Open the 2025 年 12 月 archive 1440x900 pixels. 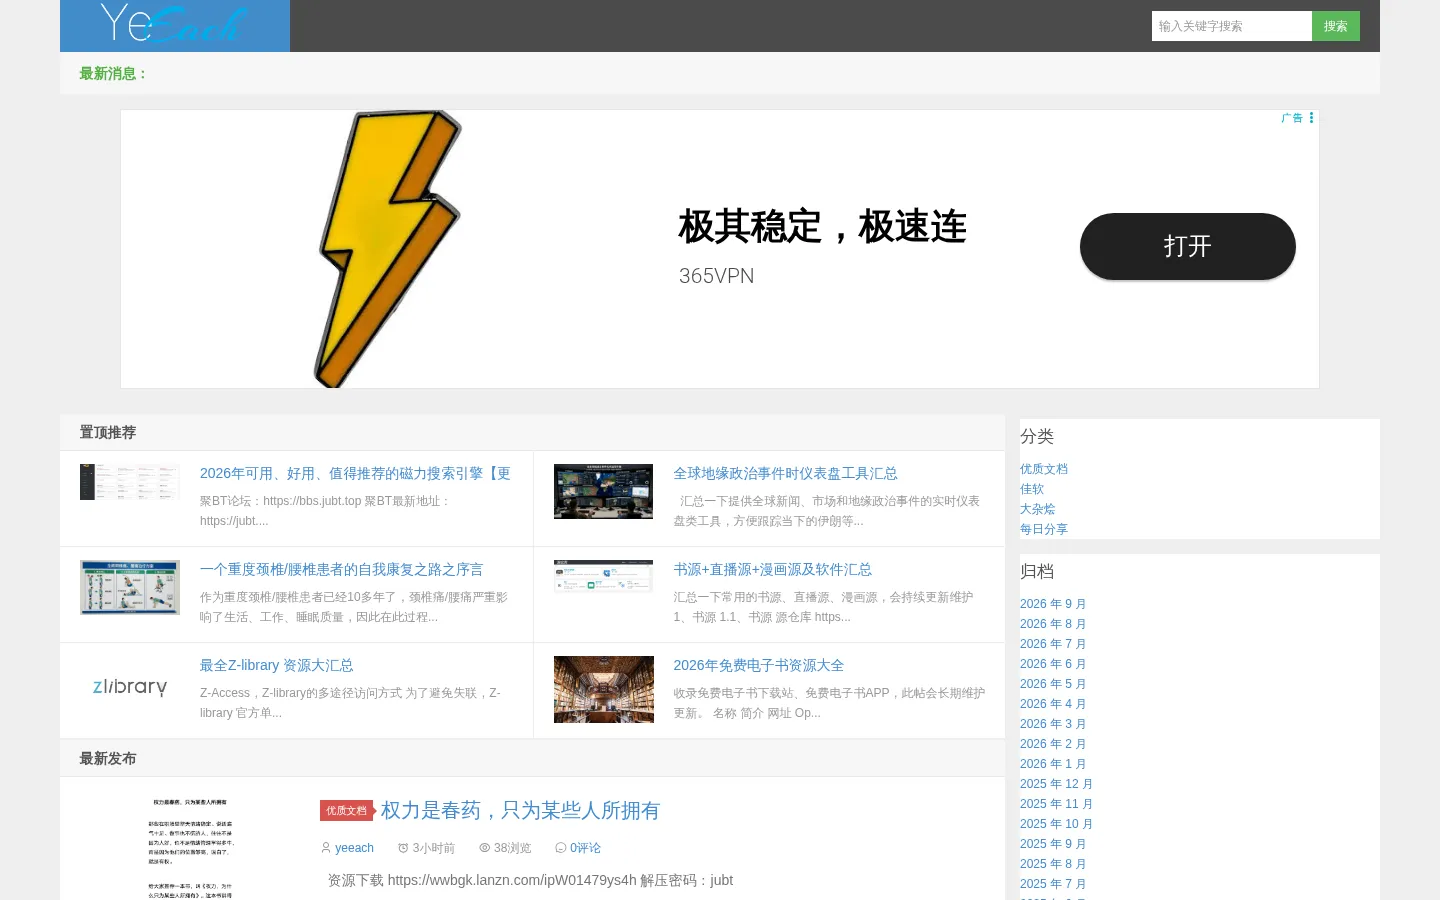click(1057, 784)
